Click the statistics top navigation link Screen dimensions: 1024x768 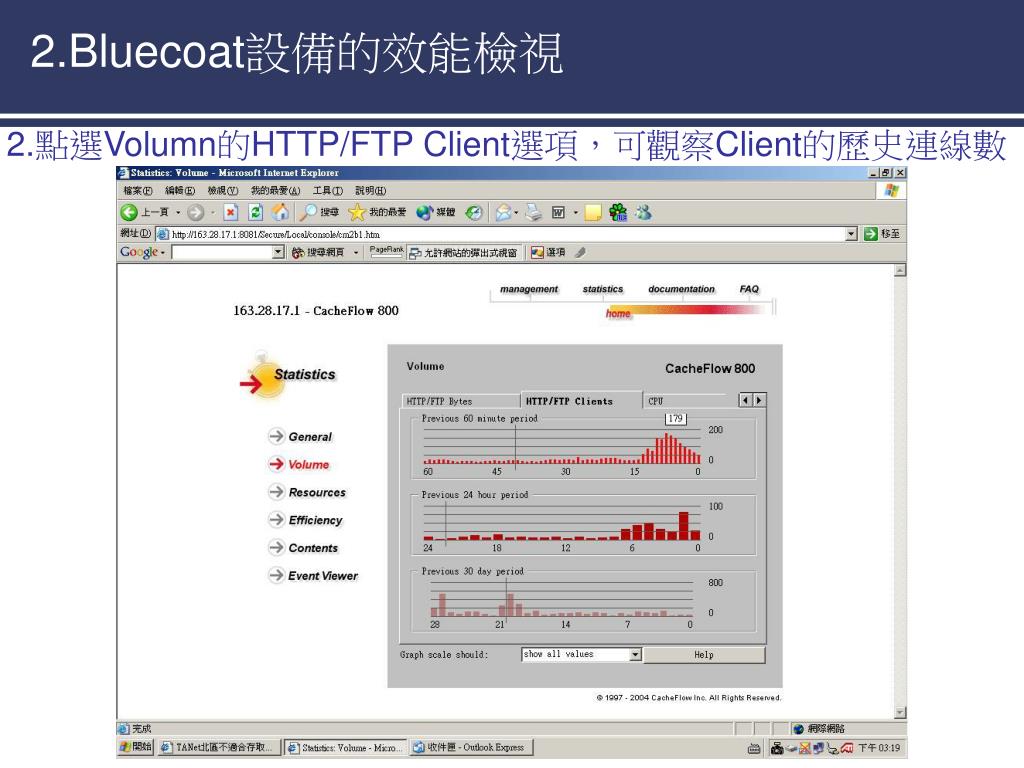tap(603, 289)
